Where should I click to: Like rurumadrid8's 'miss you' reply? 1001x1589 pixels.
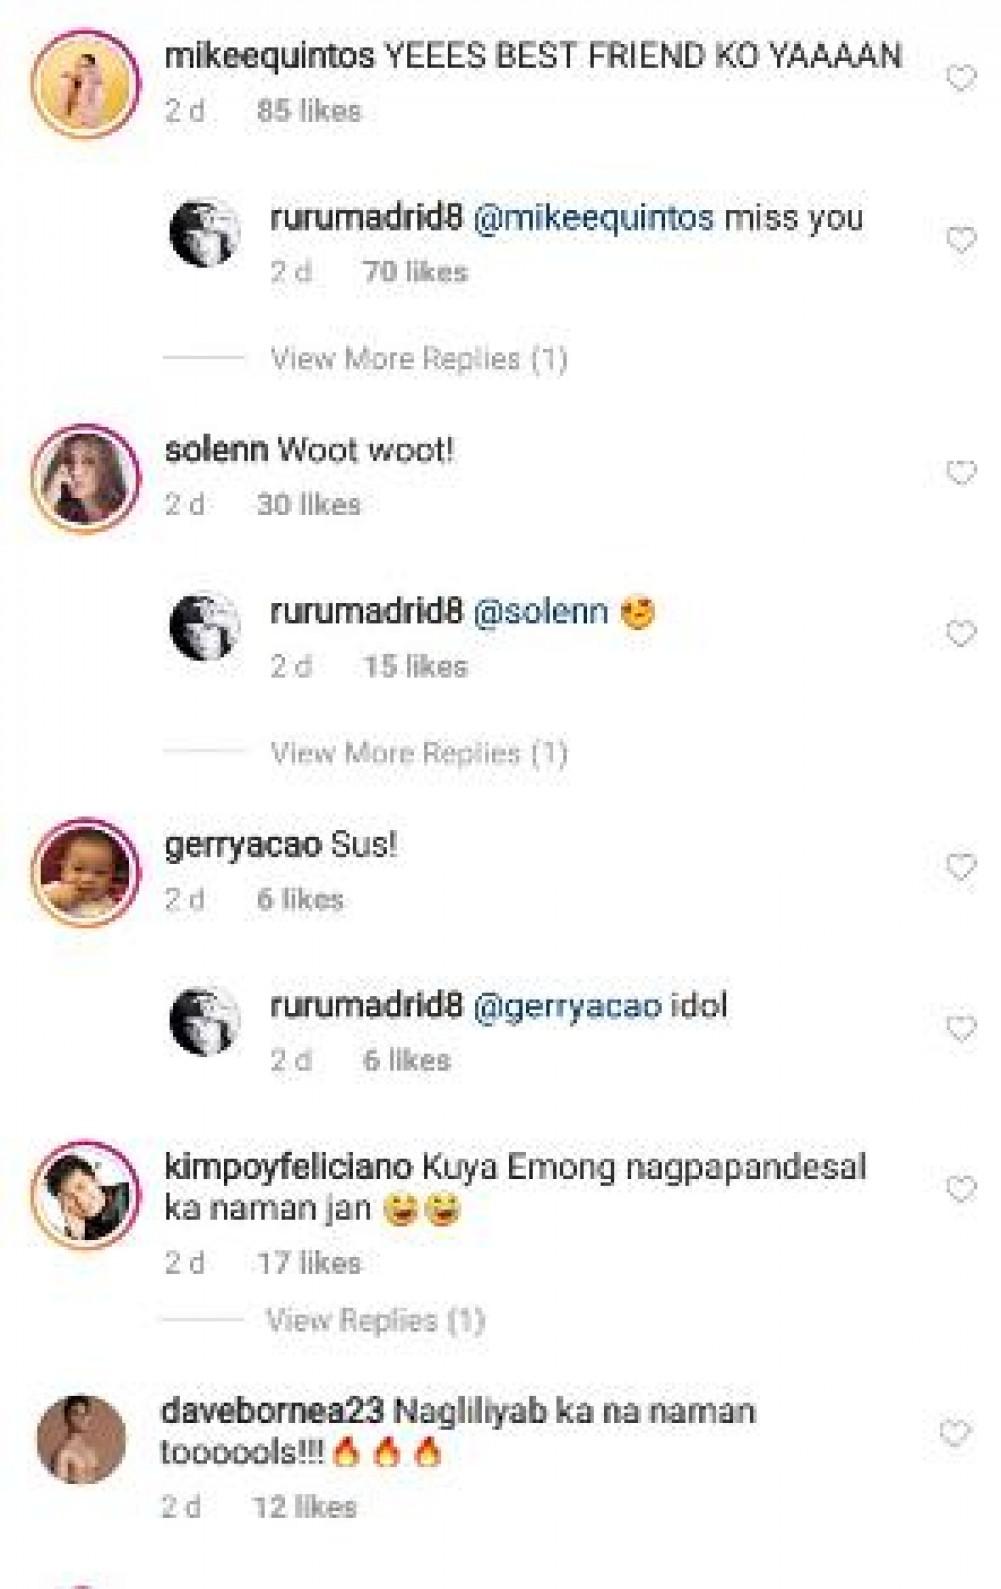960,240
